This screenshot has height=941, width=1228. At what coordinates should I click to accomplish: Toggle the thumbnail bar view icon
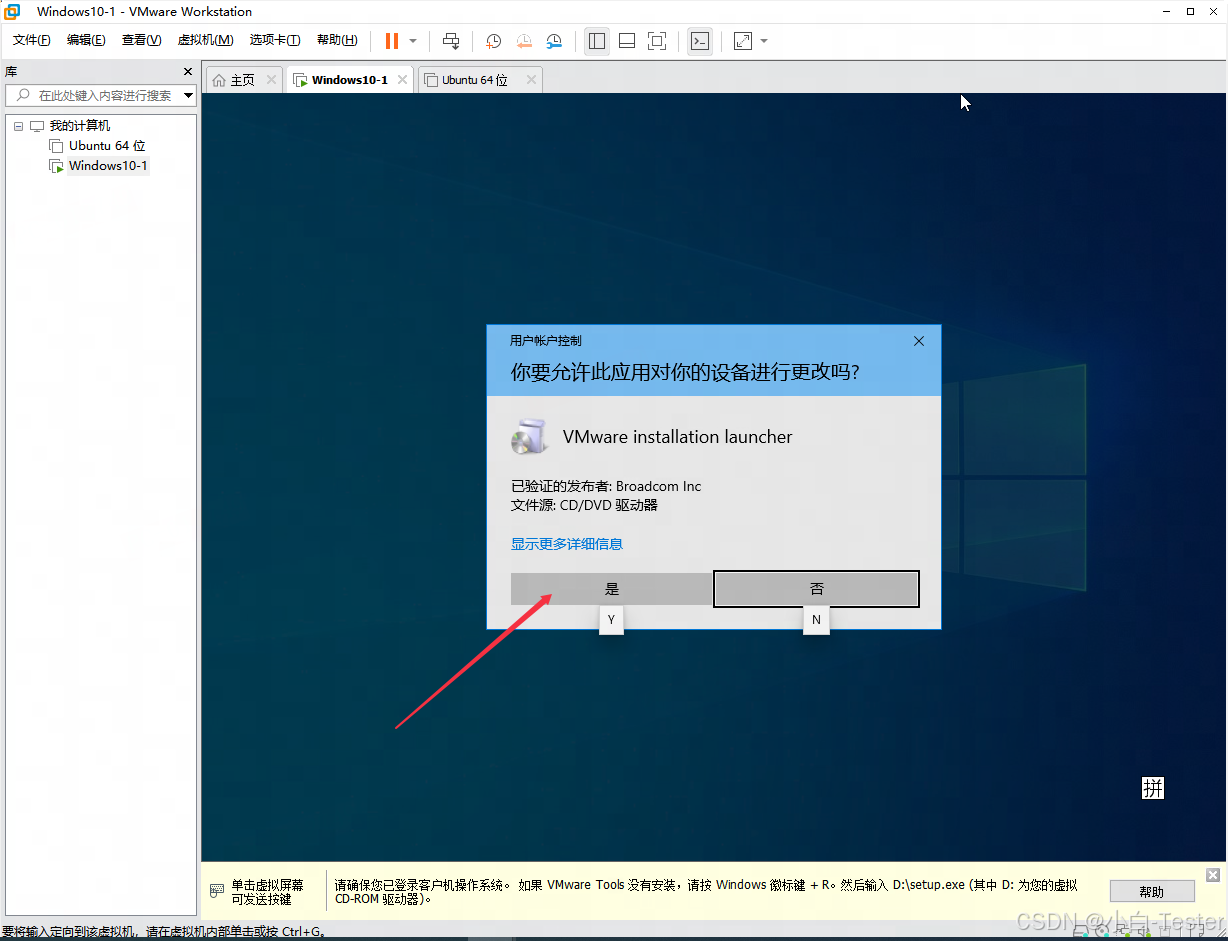(627, 41)
